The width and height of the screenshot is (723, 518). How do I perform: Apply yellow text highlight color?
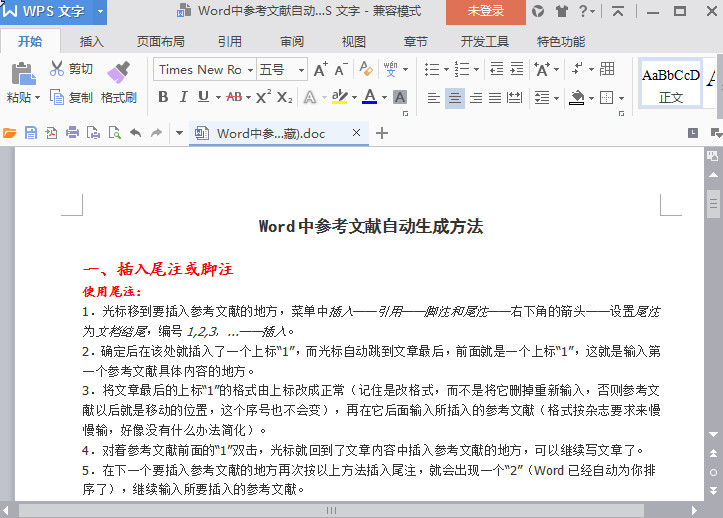tap(340, 97)
